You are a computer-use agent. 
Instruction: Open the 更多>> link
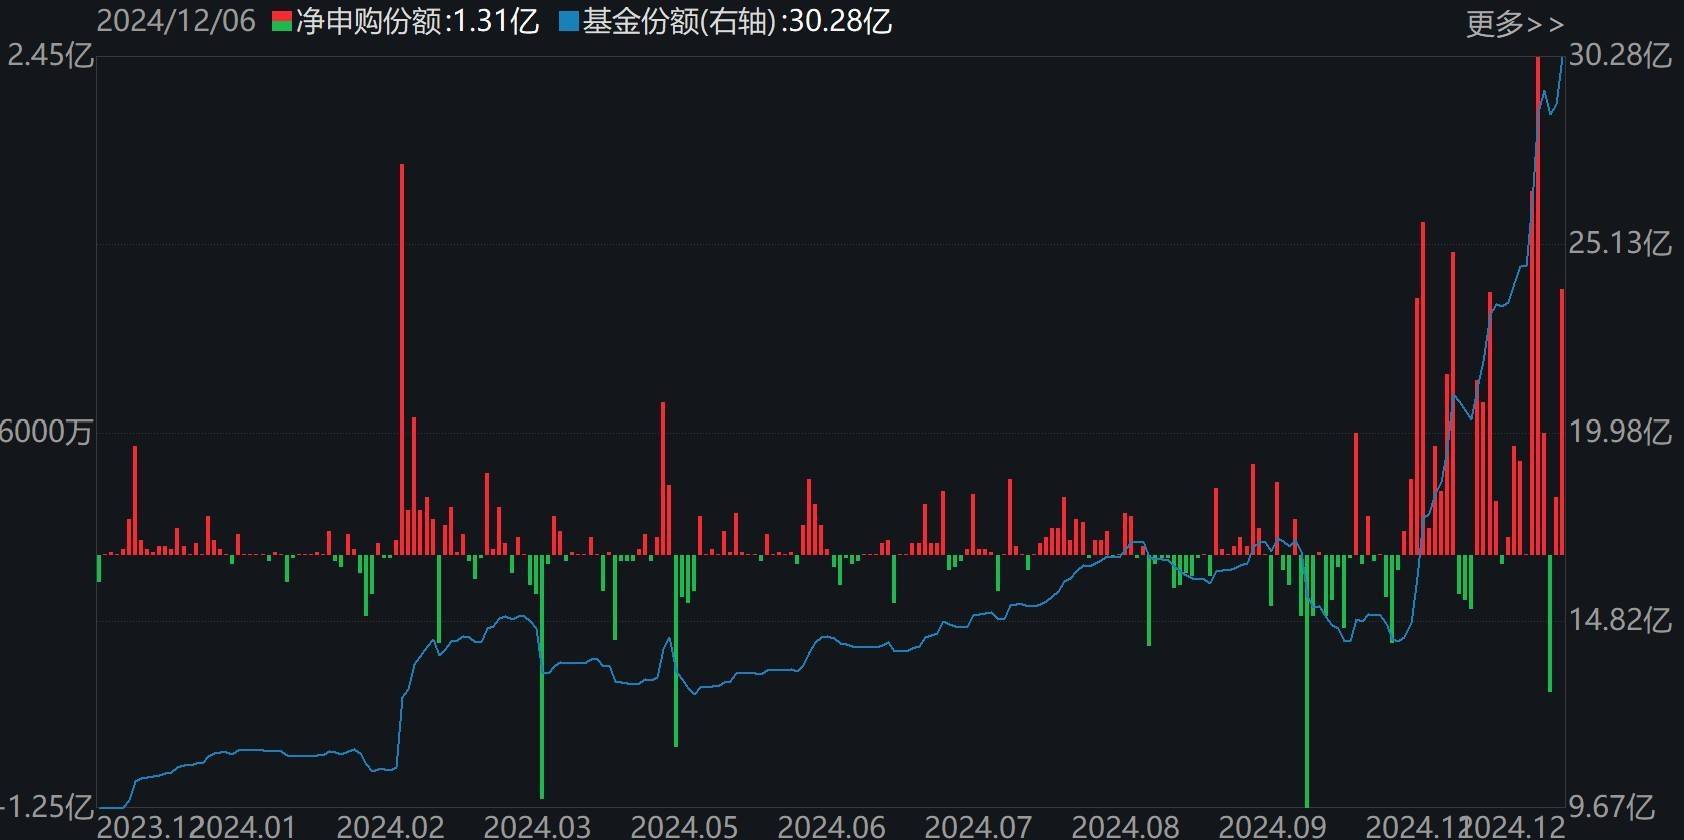[x=1514, y=23]
